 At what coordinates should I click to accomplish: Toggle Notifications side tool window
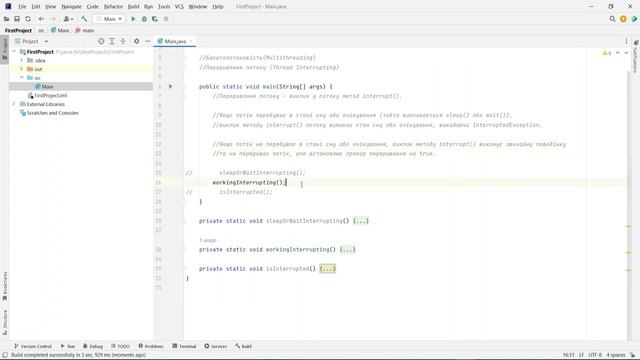click(x=636, y=56)
